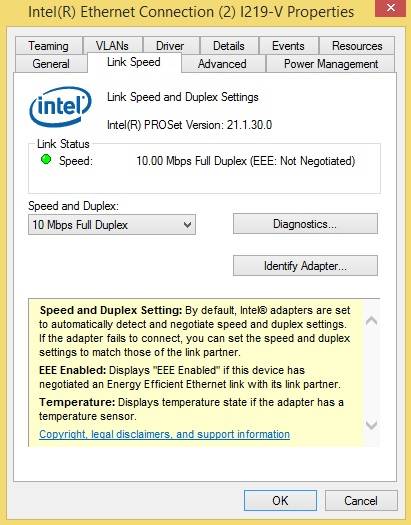Launch the Diagnostics button
This screenshot has width=411, height=525.
tap(305, 224)
